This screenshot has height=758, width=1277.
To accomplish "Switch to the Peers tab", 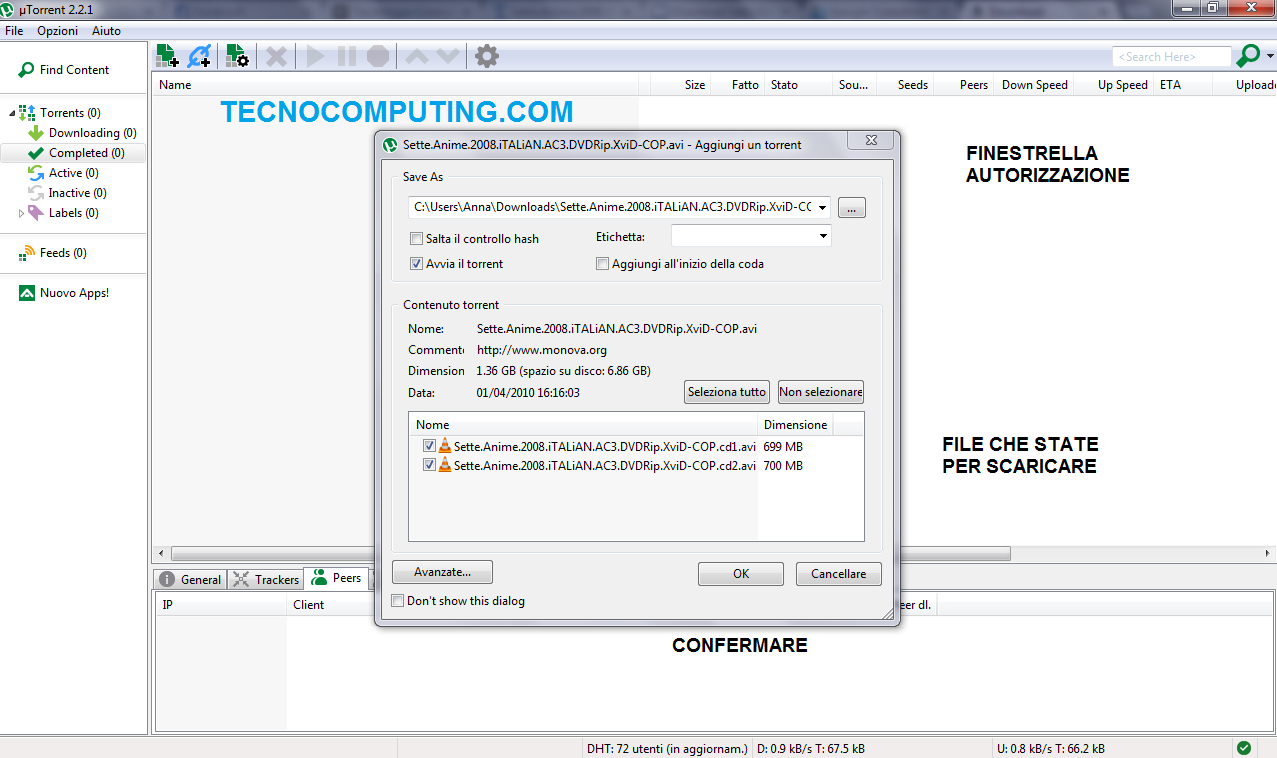I will pos(337,578).
